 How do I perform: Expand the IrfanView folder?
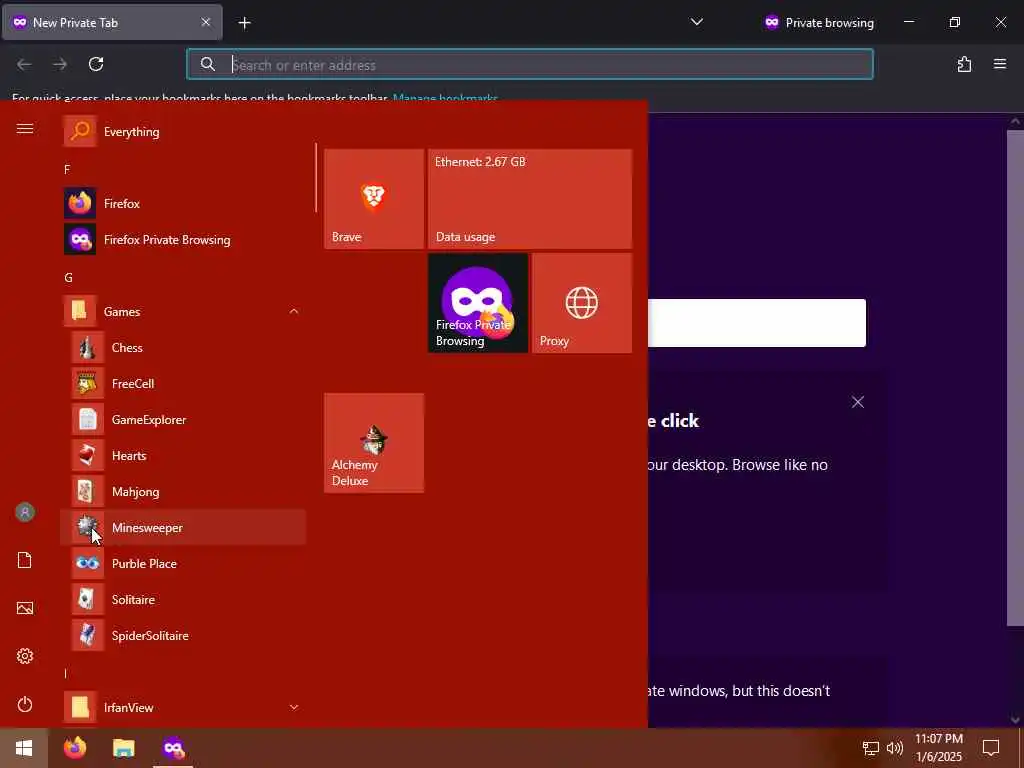click(183, 707)
